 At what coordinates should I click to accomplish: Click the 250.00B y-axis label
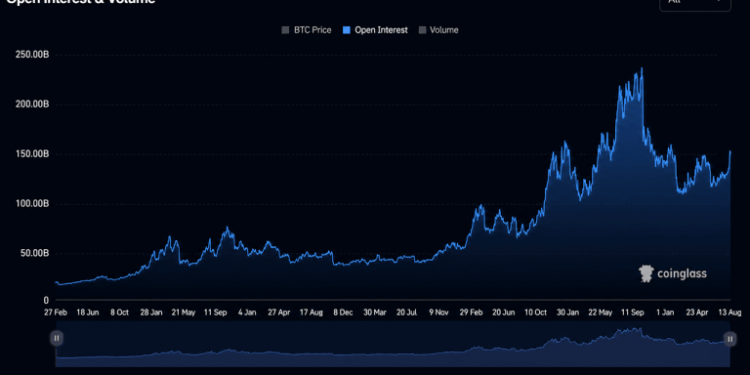(x=32, y=55)
